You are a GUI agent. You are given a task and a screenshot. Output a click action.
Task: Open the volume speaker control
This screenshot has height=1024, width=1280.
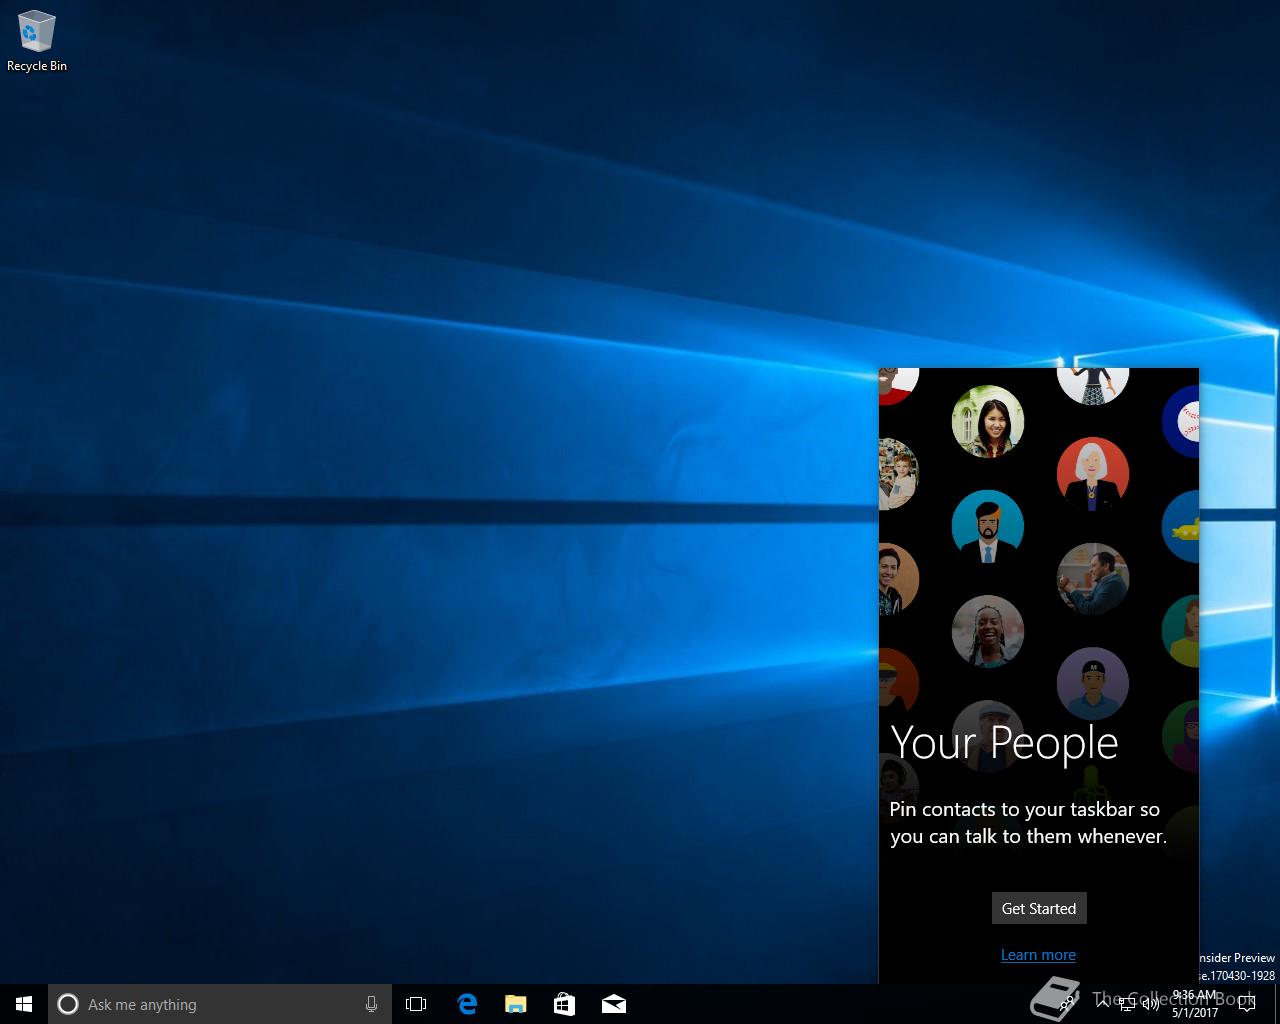pyautogui.click(x=1151, y=1004)
